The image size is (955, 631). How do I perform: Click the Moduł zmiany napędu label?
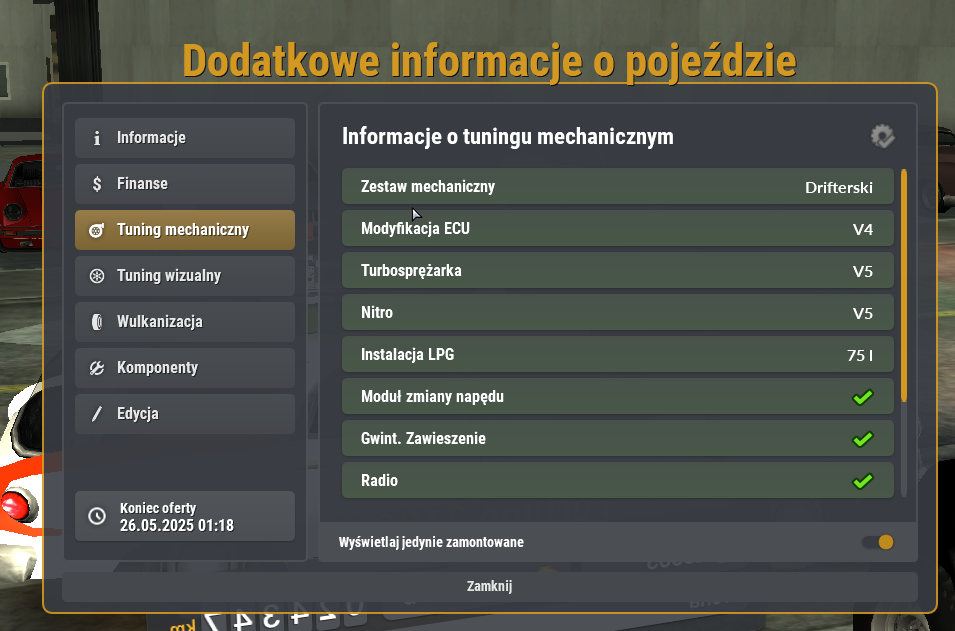pos(432,397)
